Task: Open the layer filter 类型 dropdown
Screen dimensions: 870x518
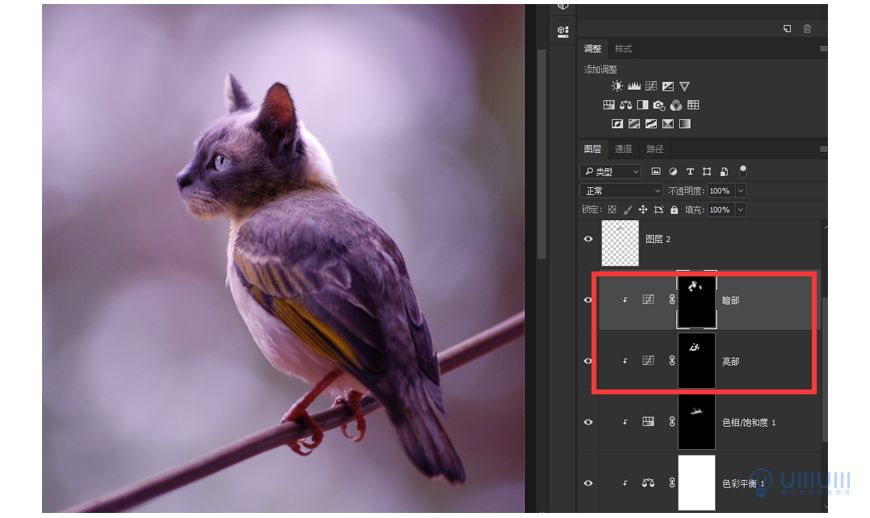Action: (x=610, y=172)
